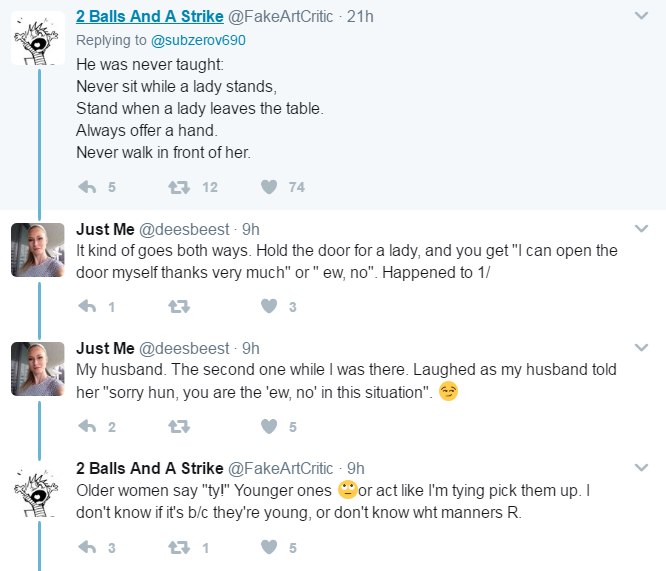Open the cartoon avatar on the top tweet
Image resolution: width=666 pixels, height=571 pixels.
click(38, 38)
